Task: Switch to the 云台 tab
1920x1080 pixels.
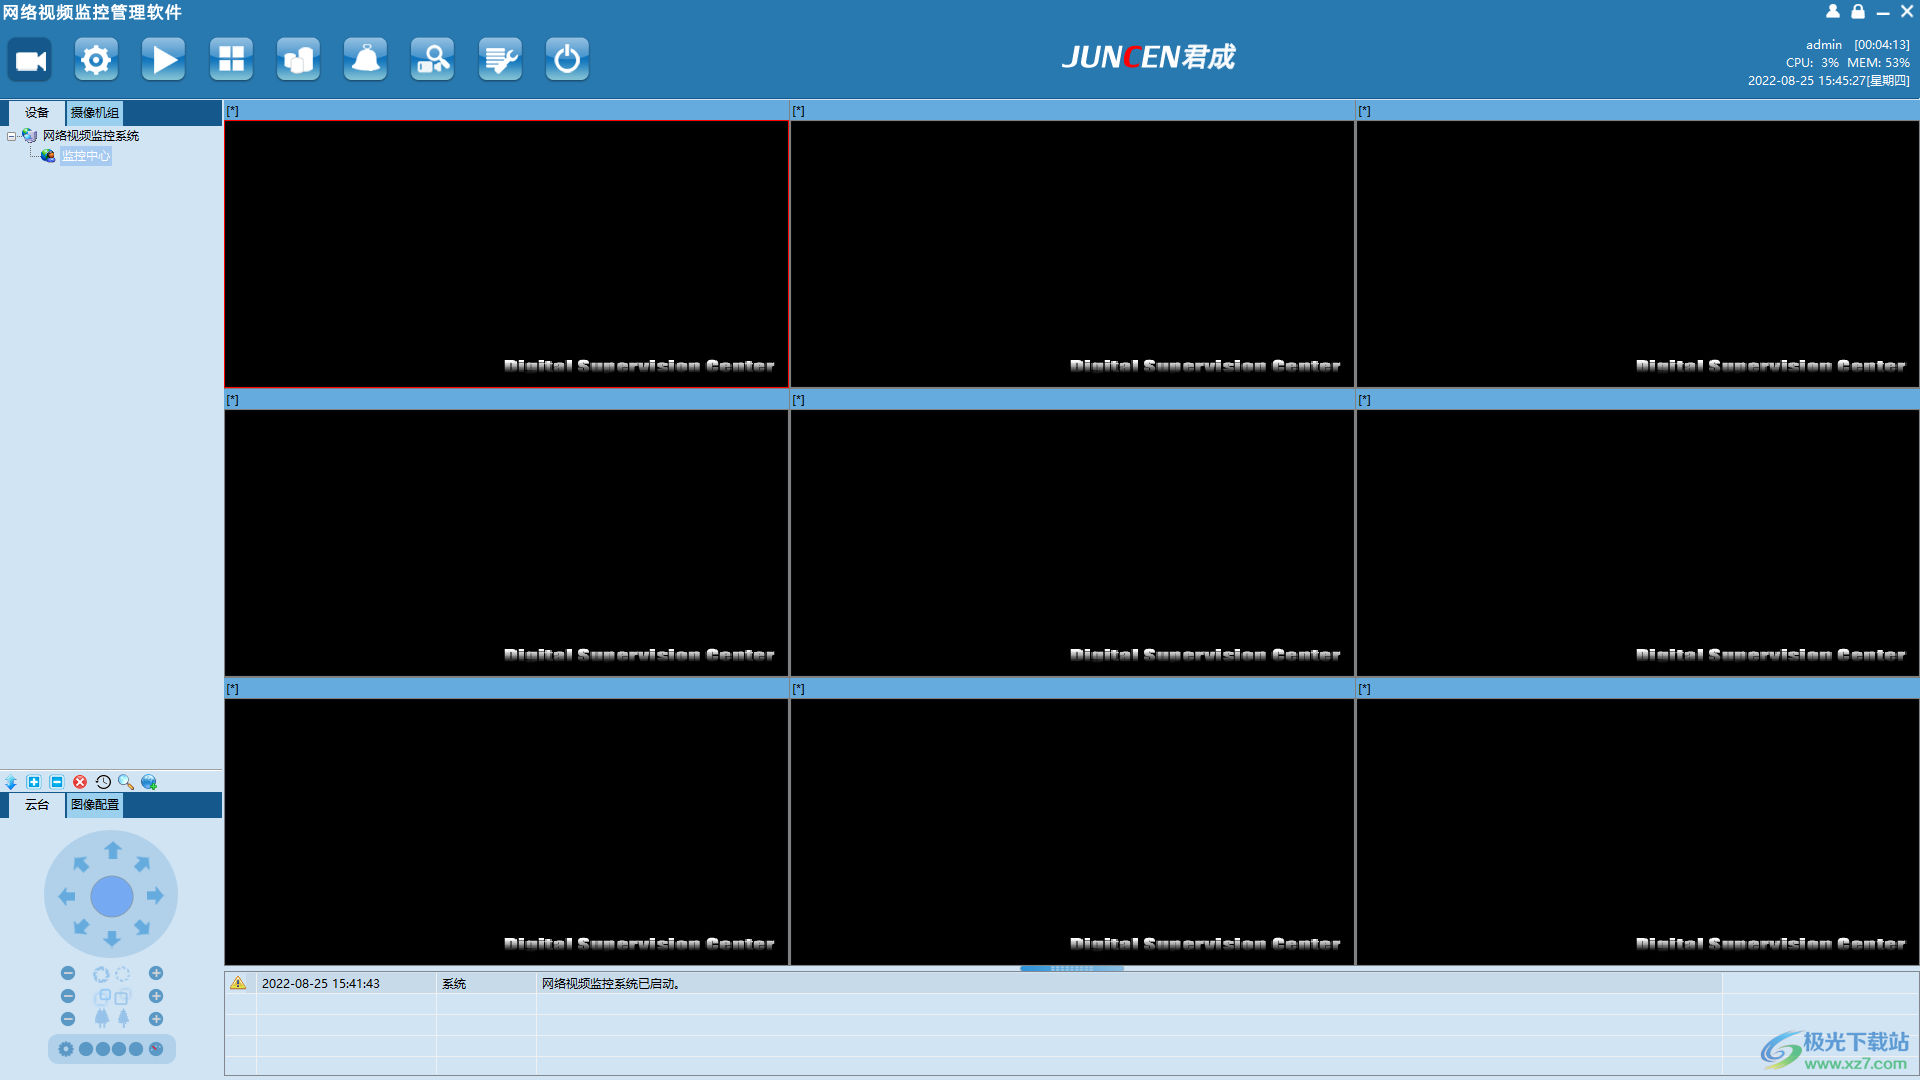Action: (x=37, y=805)
